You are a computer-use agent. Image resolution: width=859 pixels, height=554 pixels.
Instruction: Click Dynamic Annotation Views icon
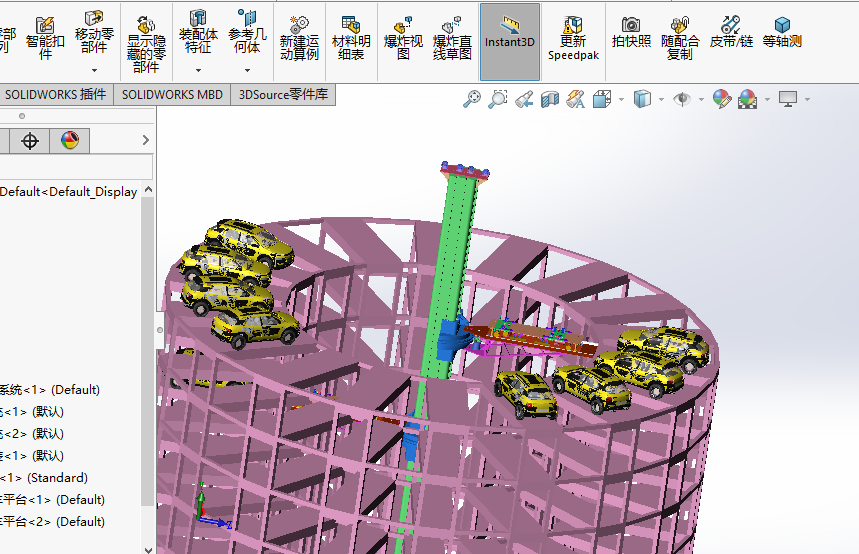pyautogui.click(x=575, y=99)
